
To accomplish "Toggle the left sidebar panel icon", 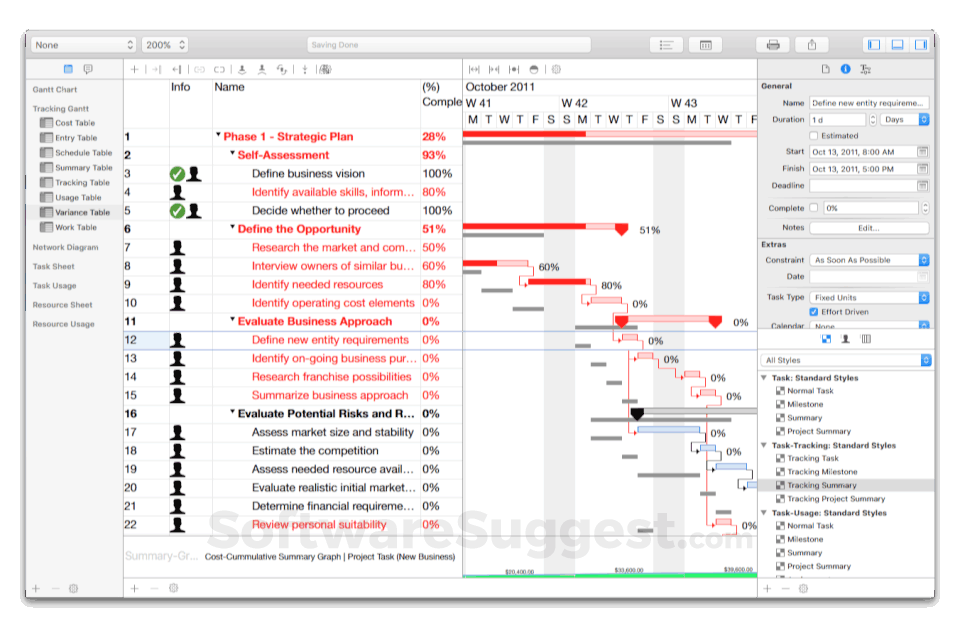I will (874, 45).
